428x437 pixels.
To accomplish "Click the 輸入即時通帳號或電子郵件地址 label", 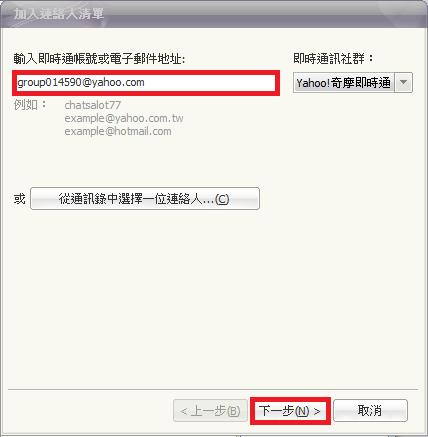I will tap(99, 59).
